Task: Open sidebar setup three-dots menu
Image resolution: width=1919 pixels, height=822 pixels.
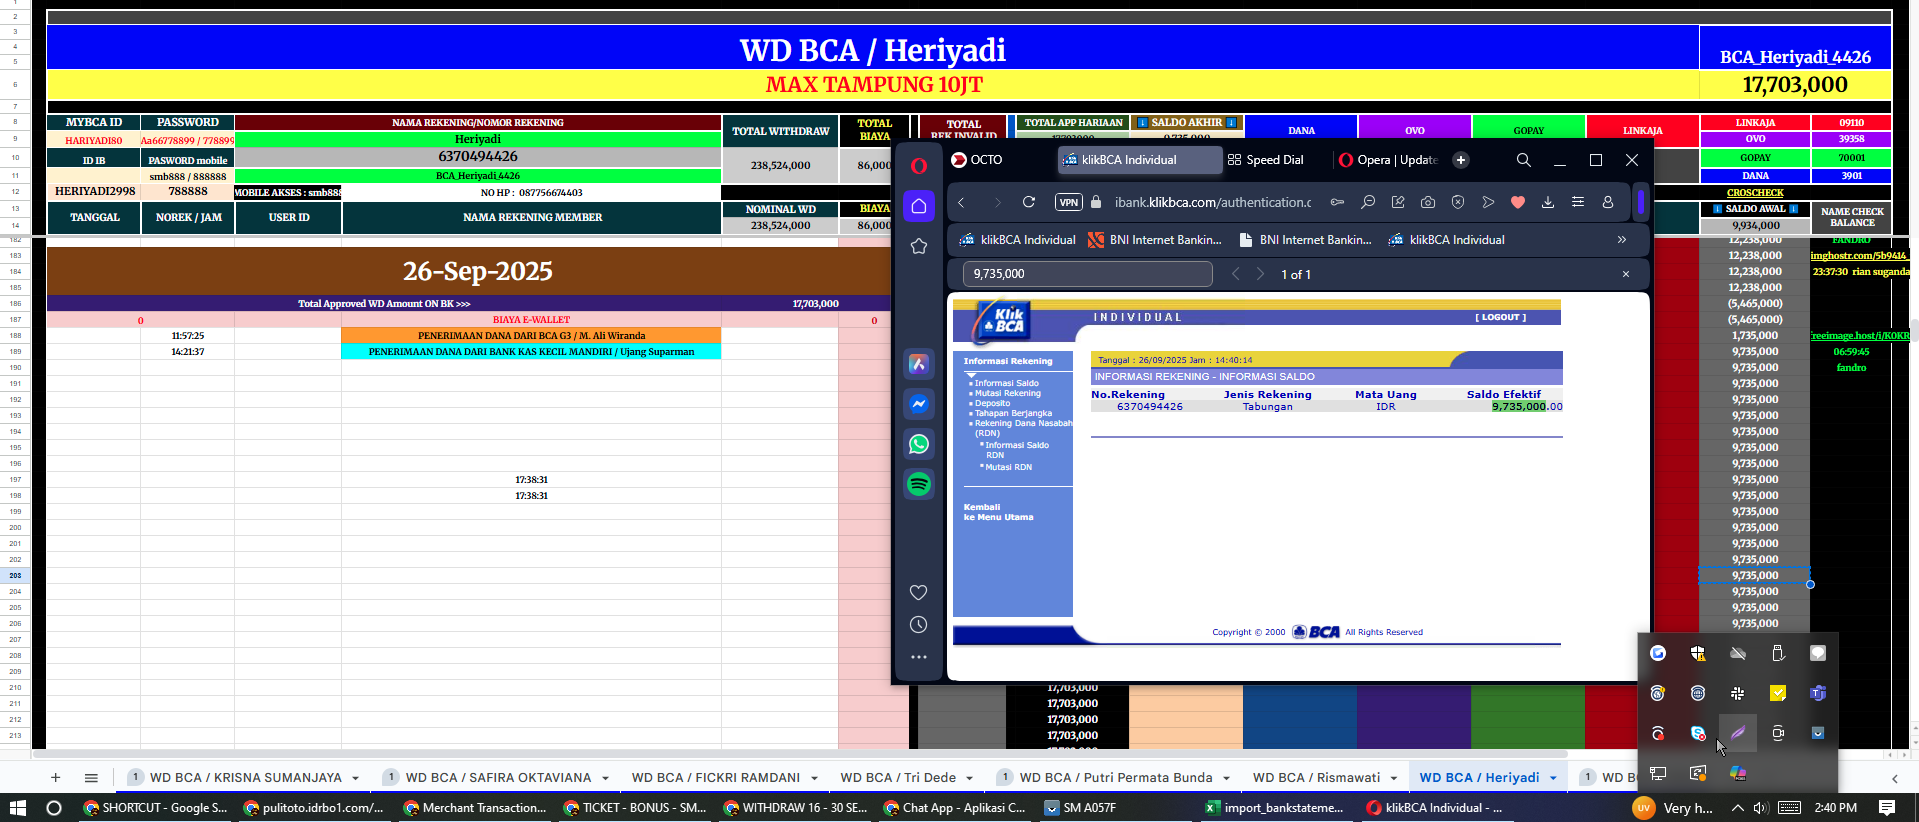Action: pos(918,657)
